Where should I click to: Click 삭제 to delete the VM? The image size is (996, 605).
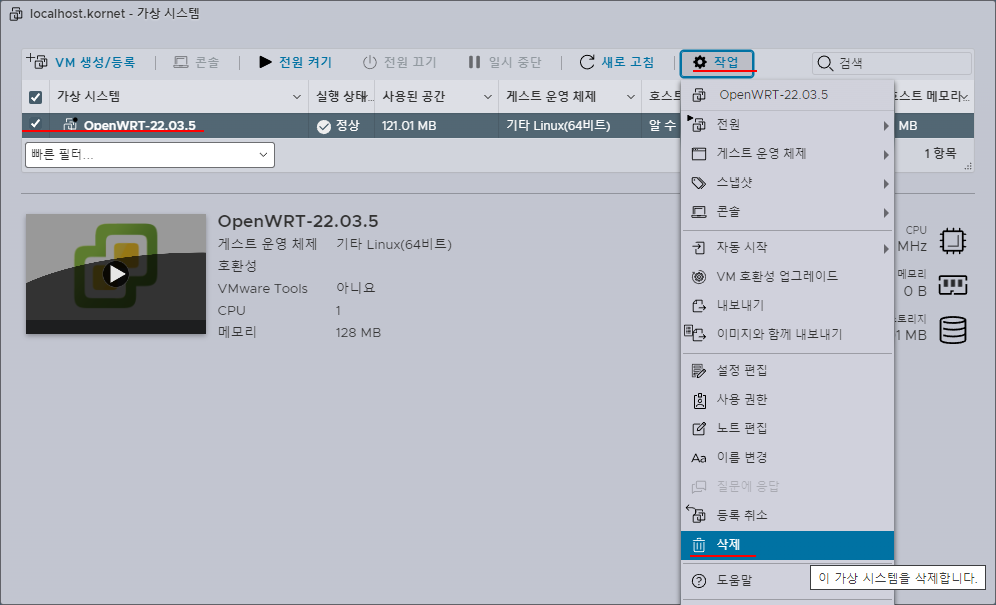pyautogui.click(x=787, y=545)
